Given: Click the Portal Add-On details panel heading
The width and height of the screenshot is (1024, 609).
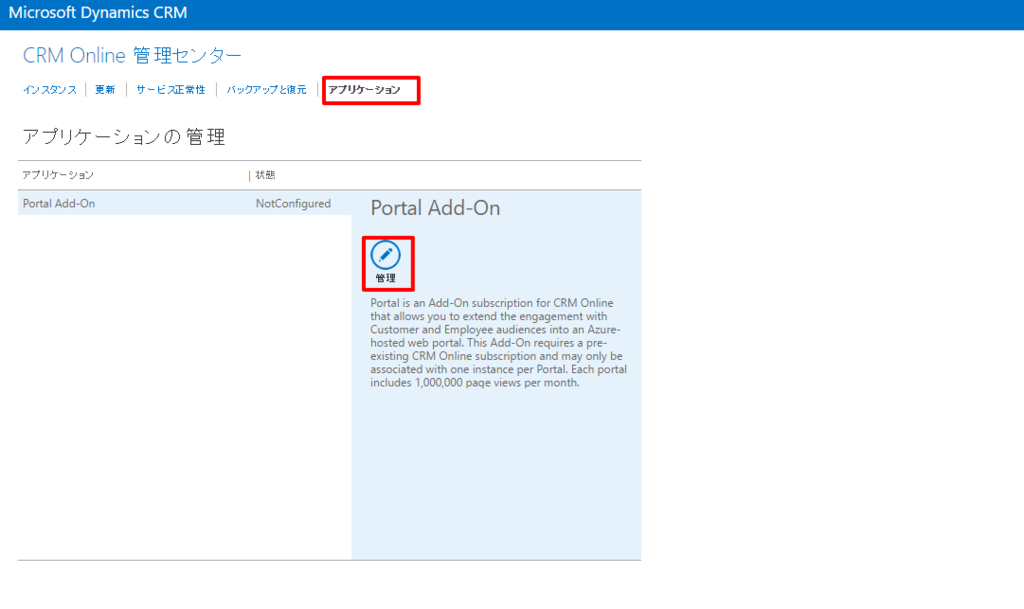Looking at the screenshot, I should pos(435,208).
